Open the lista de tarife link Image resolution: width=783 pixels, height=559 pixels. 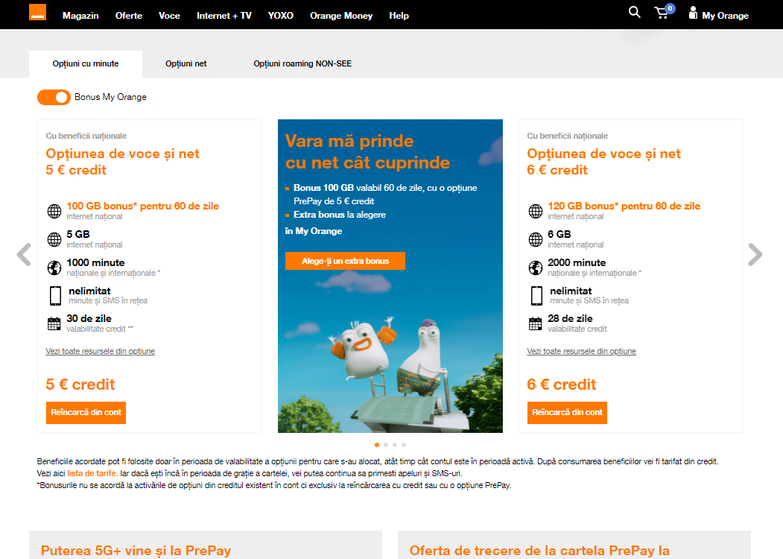click(x=85, y=473)
